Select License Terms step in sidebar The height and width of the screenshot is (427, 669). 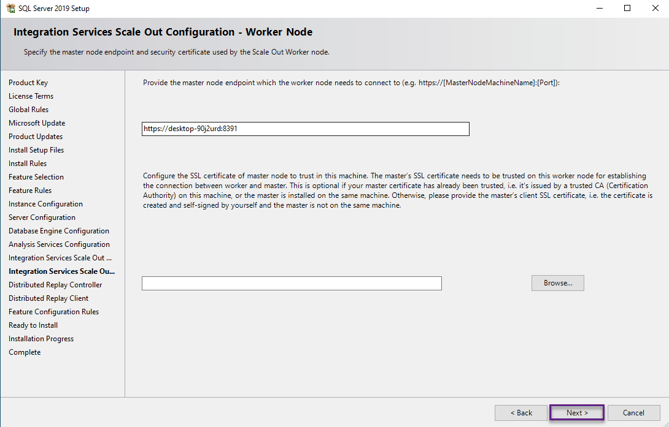[x=31, y=96]
